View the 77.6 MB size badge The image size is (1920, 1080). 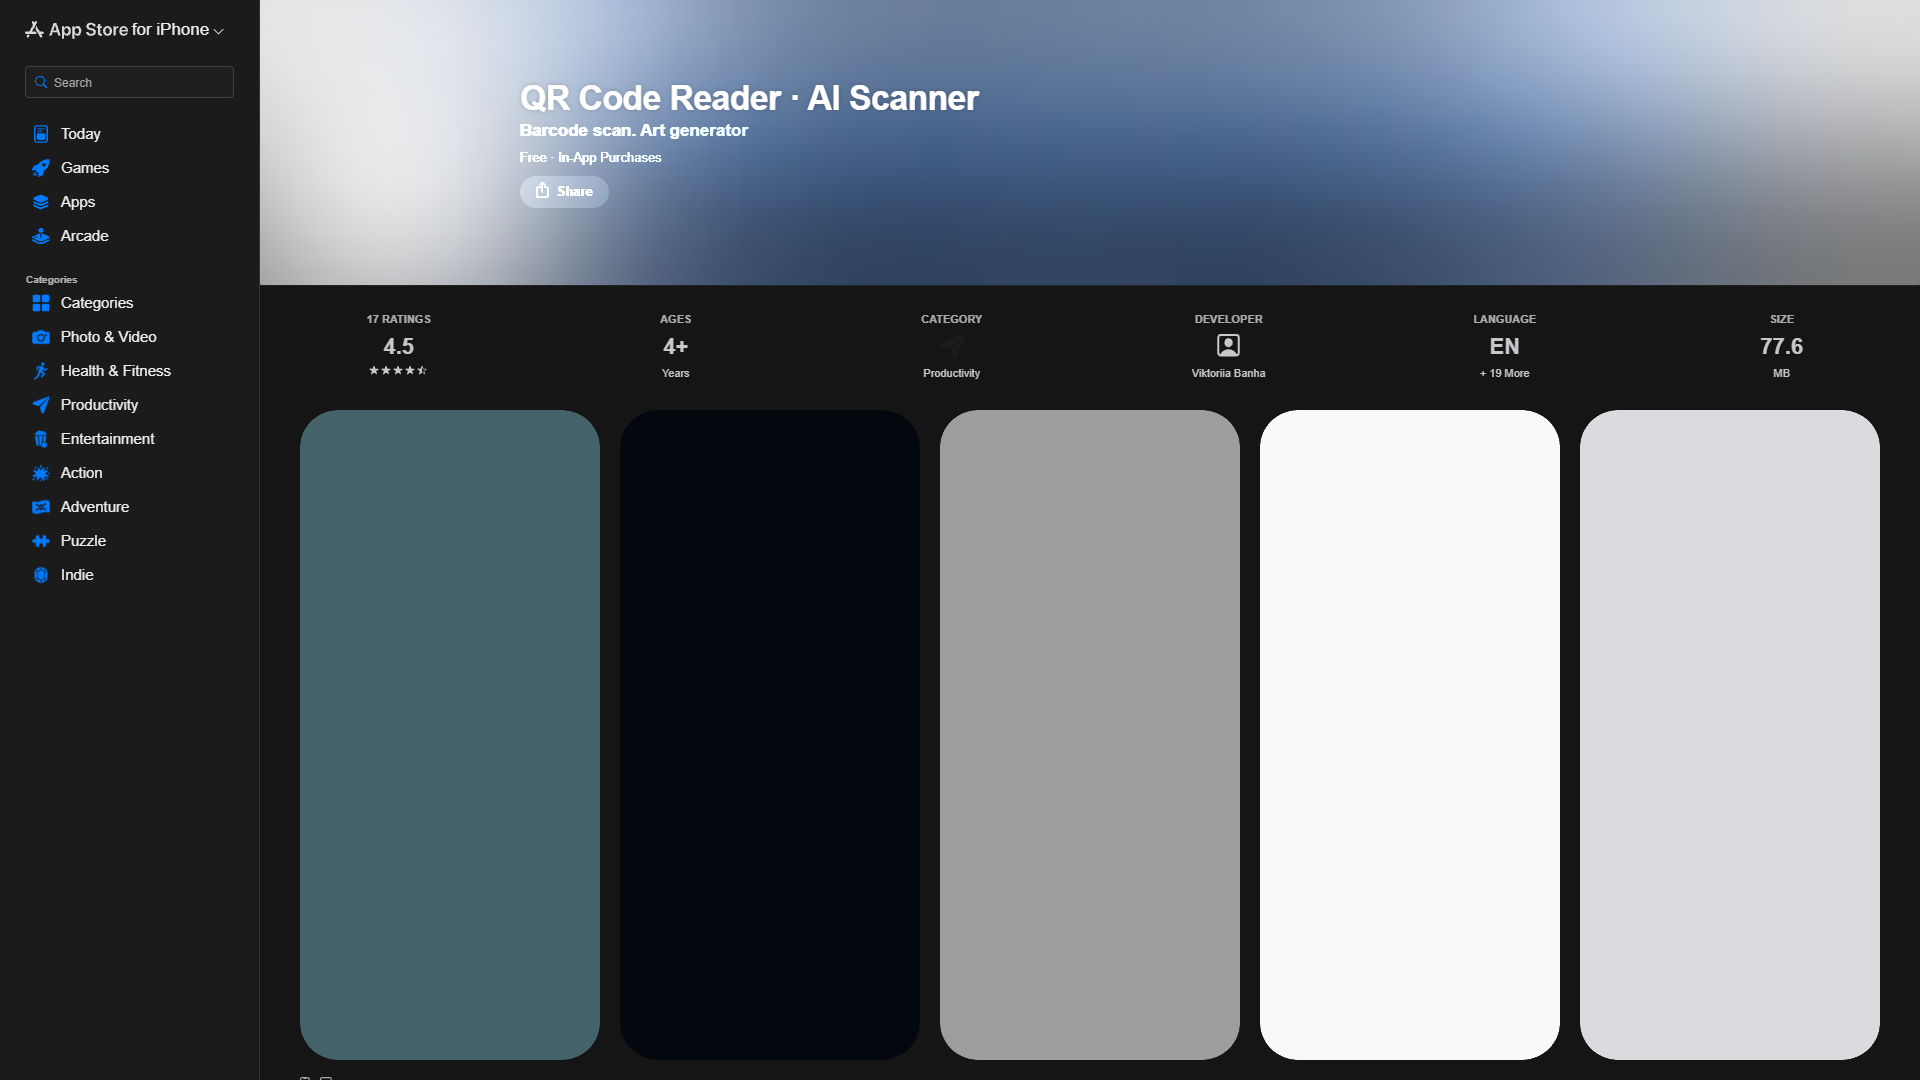pyautogui.click(x=1781, y=346)
